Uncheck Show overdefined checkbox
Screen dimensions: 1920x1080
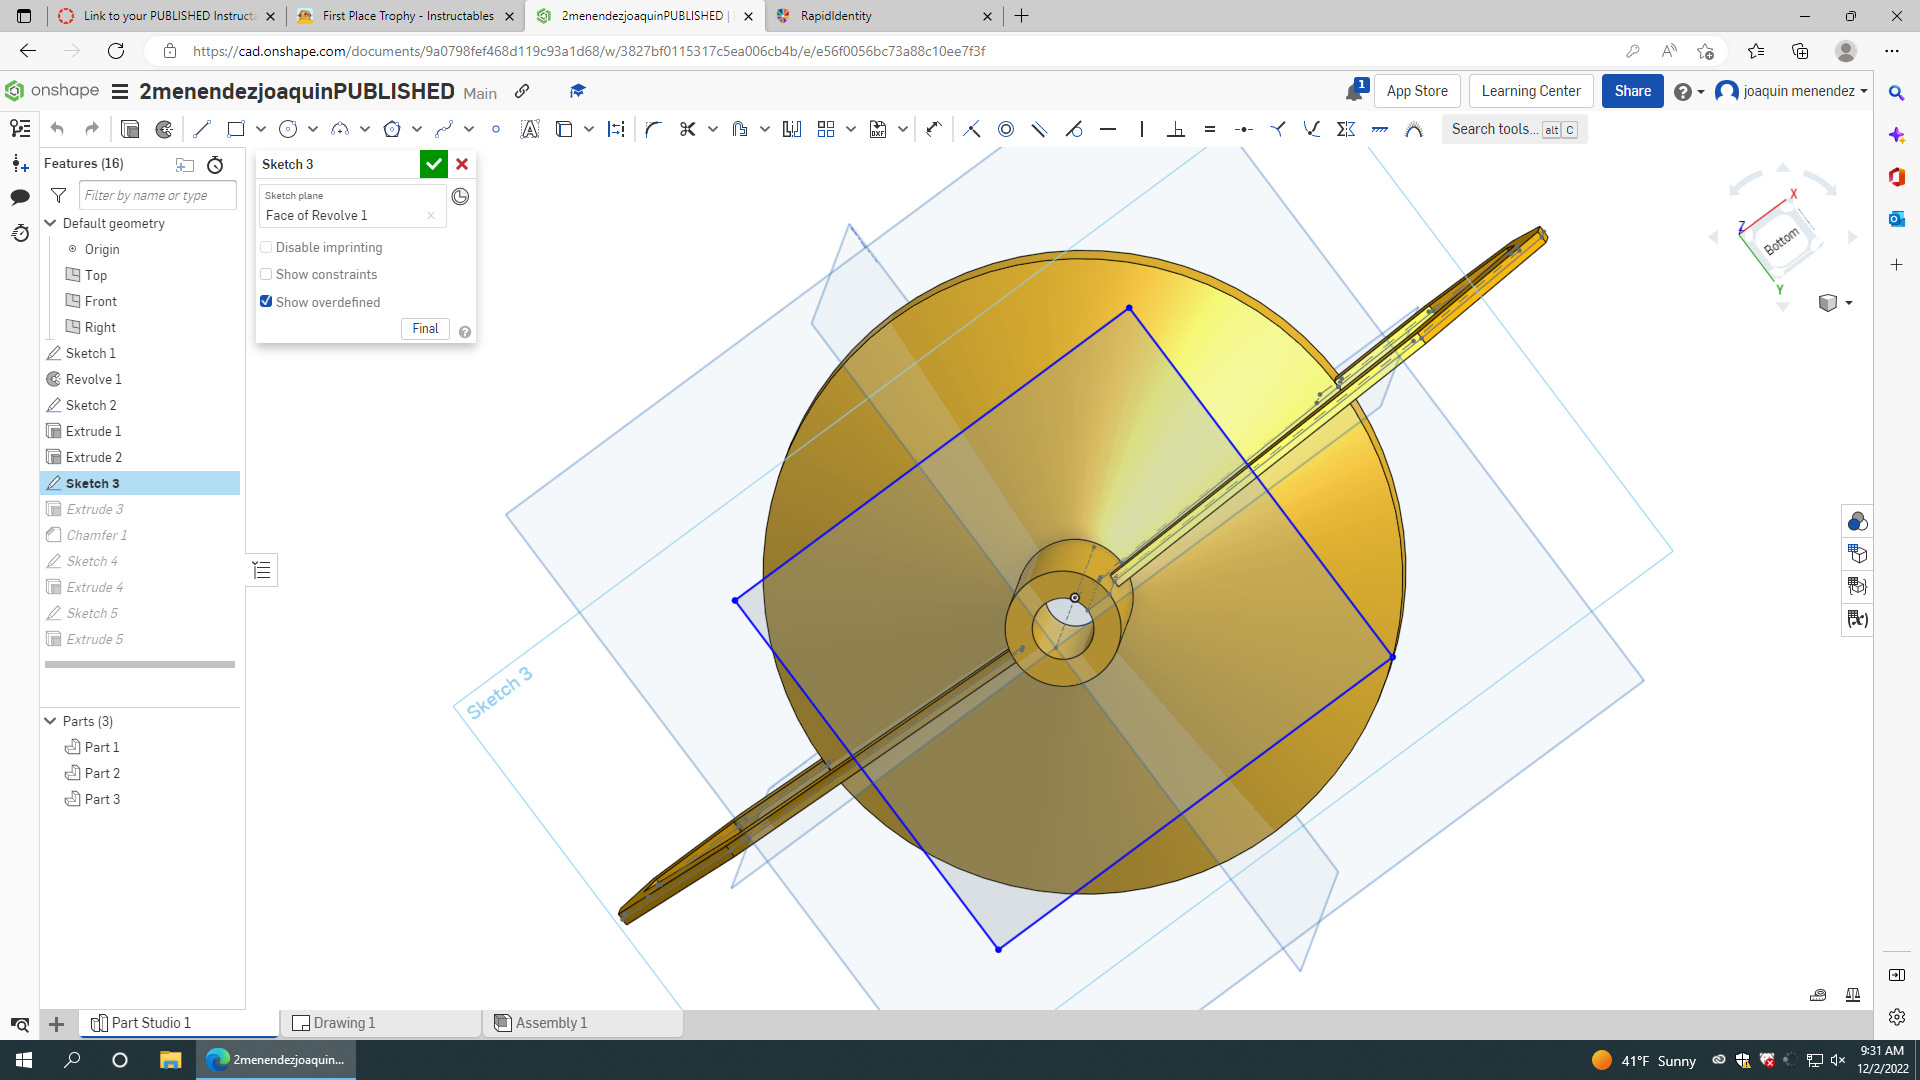coord(266,301)
